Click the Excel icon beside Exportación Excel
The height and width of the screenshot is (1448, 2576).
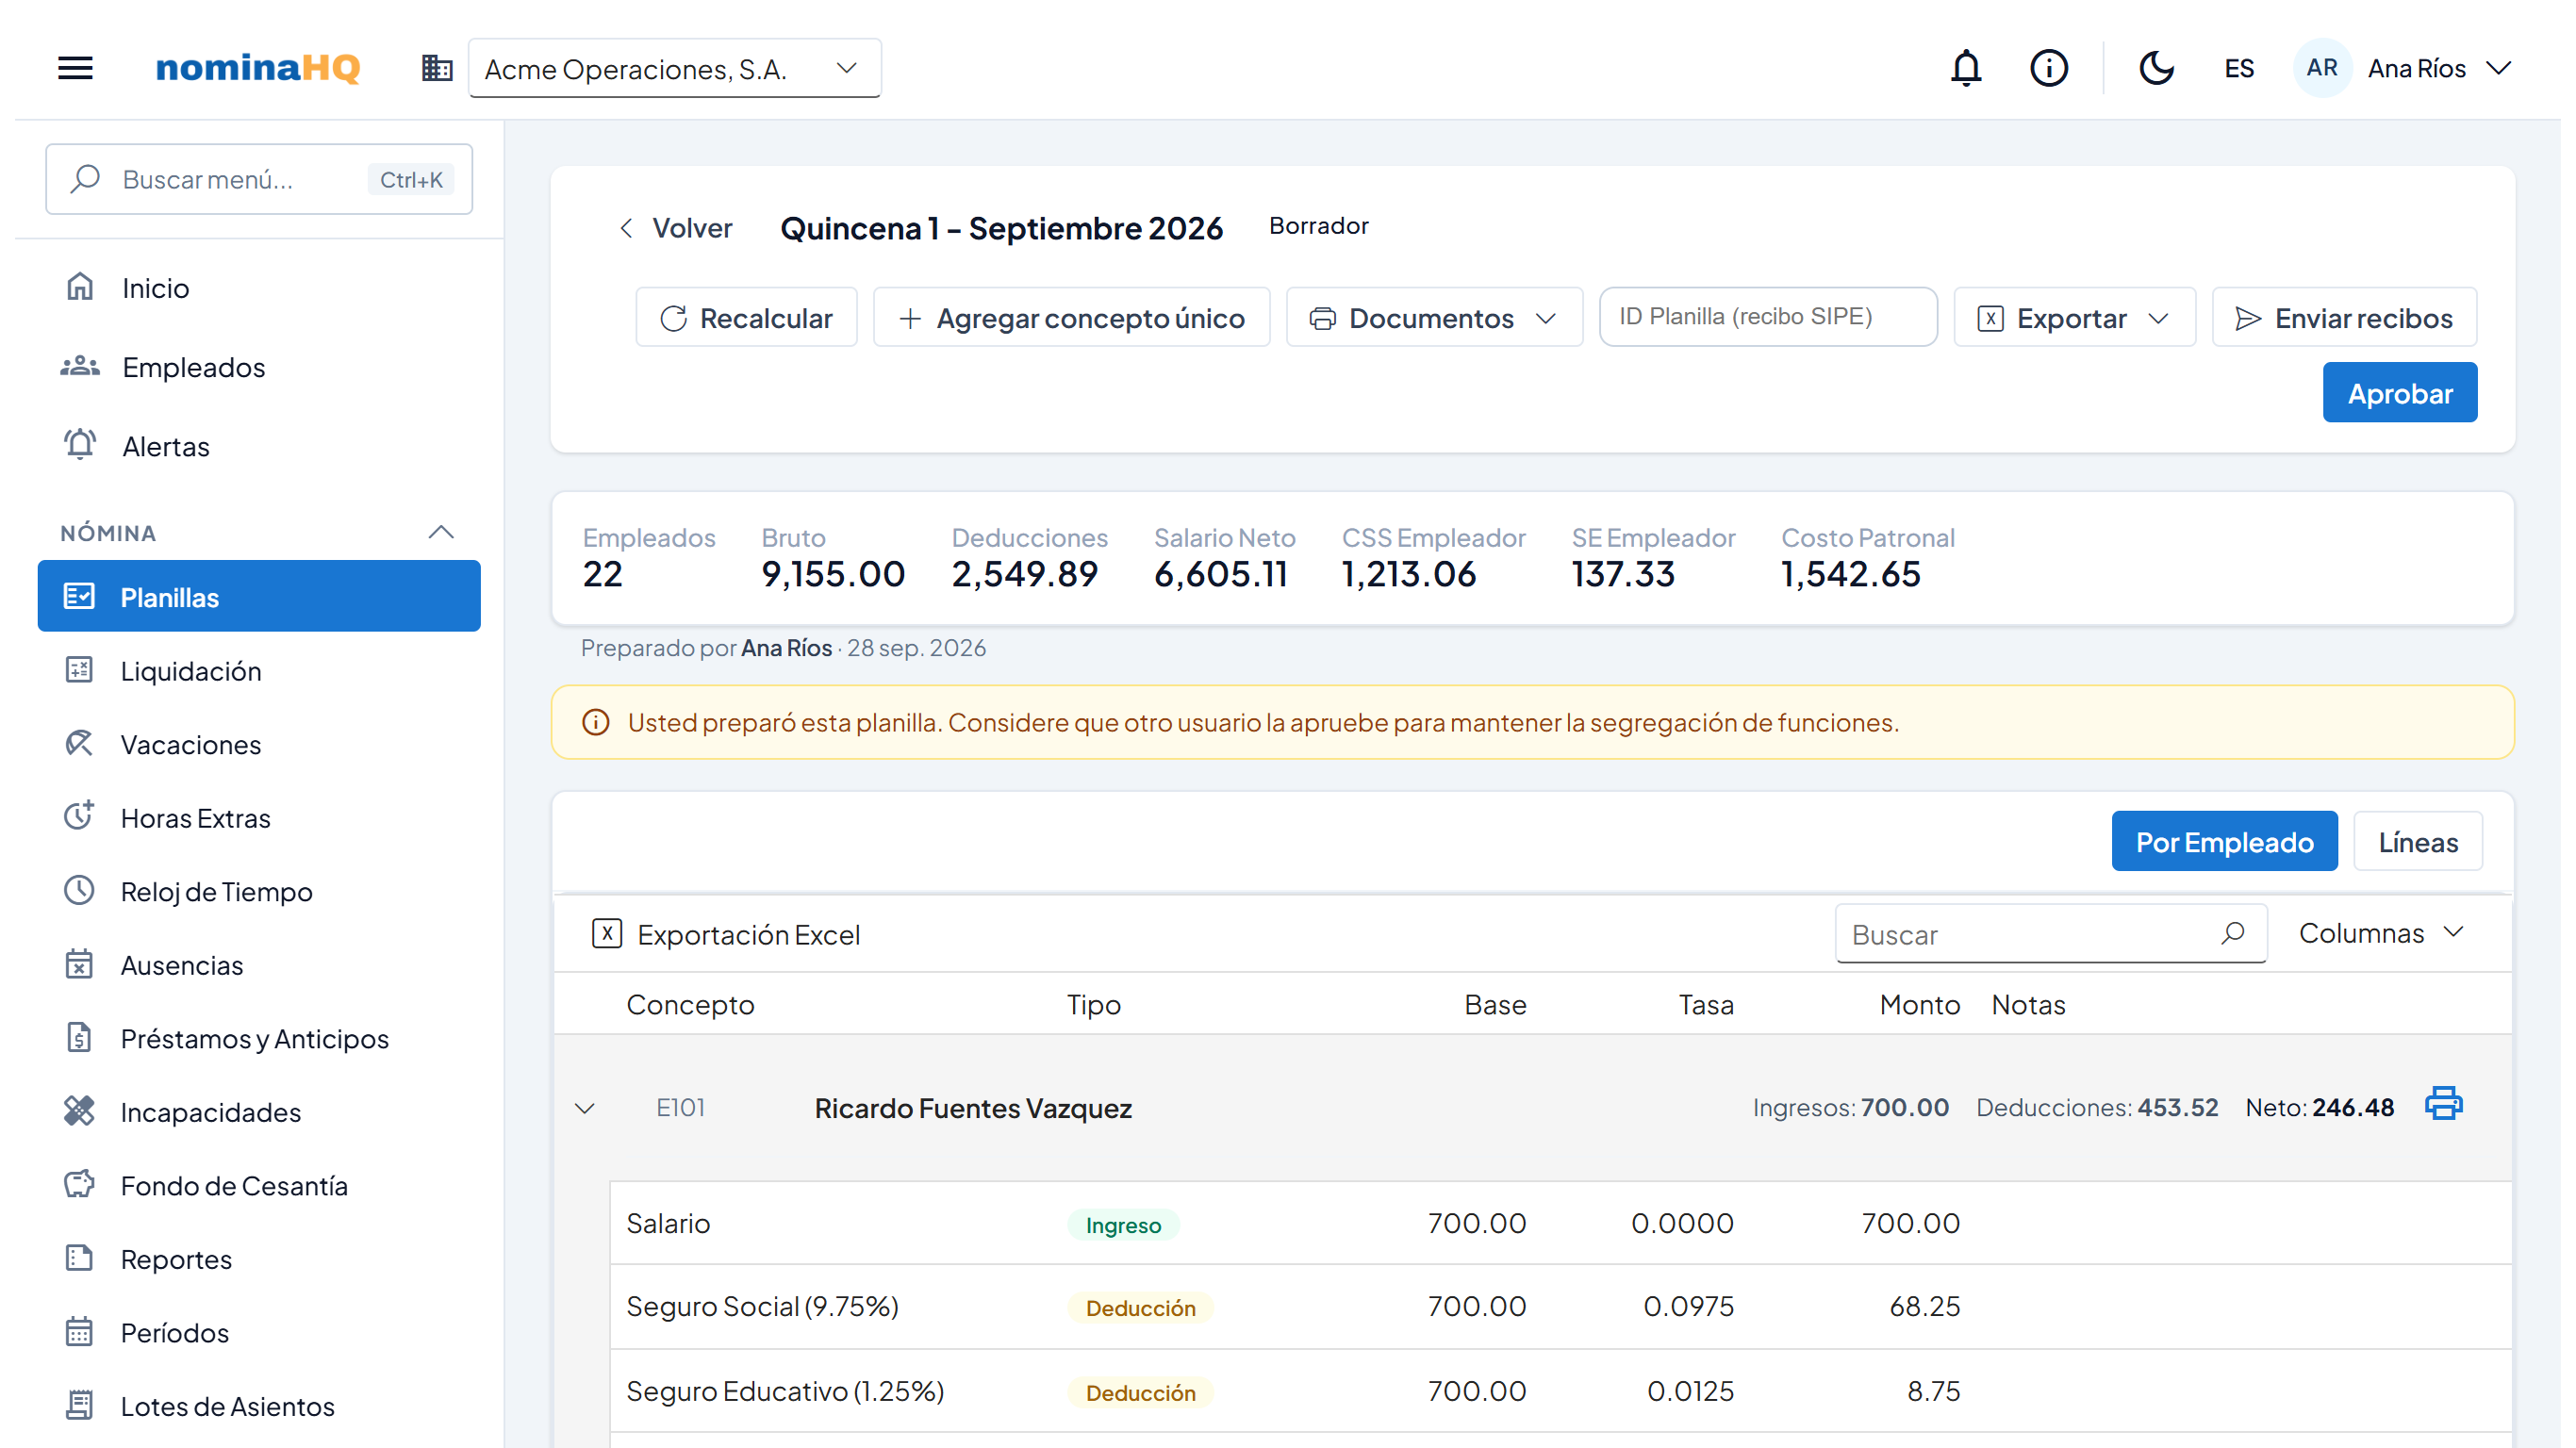pos(607,933)
